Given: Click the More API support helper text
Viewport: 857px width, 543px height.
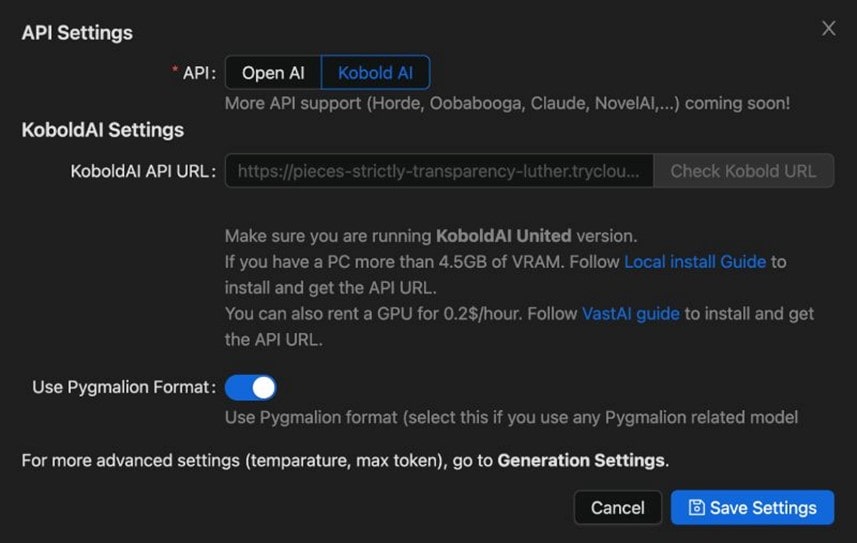Looking at the screenshot, I should click(x=507, y=103).
